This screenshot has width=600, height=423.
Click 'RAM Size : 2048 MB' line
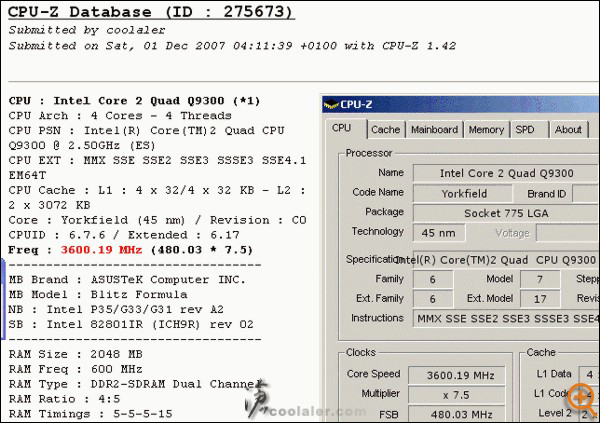pos(75,354)
